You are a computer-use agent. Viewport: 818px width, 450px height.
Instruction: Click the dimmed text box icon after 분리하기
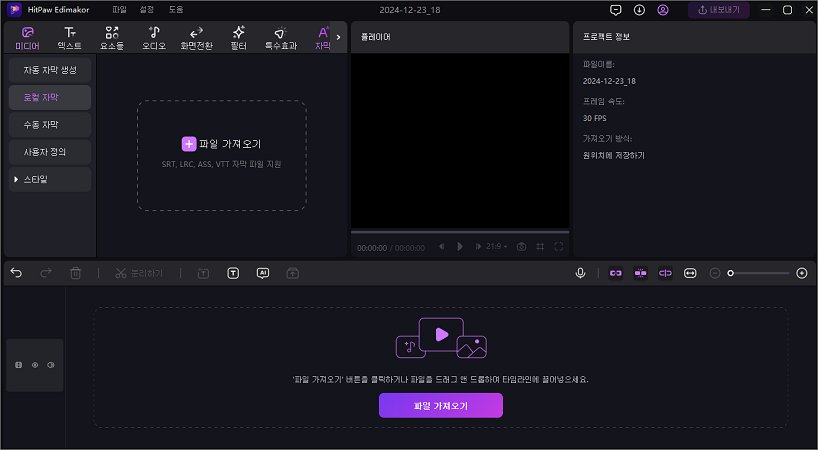tap(203, 273)
